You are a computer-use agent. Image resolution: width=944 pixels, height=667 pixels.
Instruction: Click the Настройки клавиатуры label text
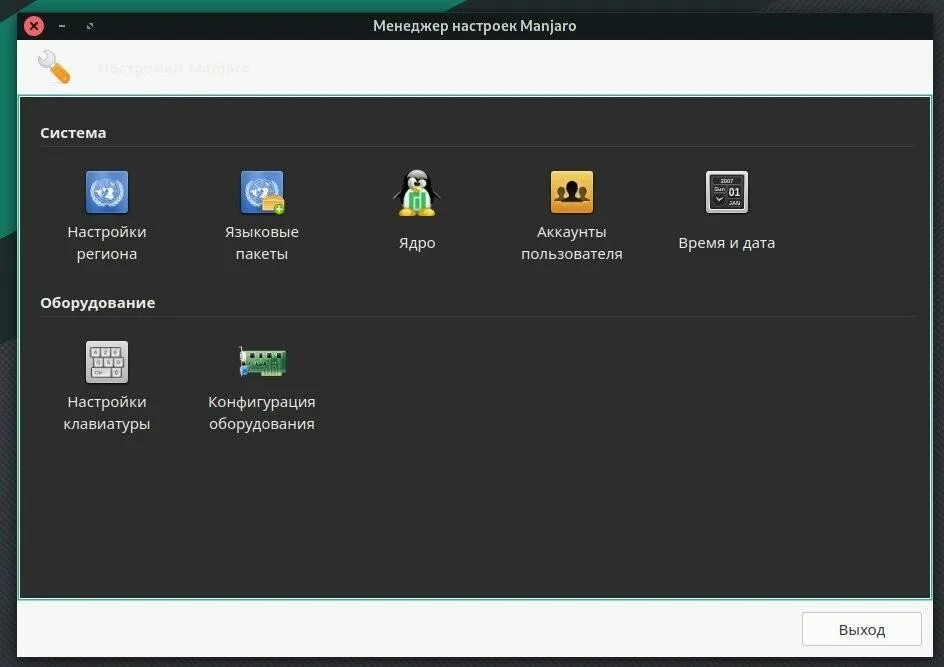pyautogui.click(x=107, y=412)
